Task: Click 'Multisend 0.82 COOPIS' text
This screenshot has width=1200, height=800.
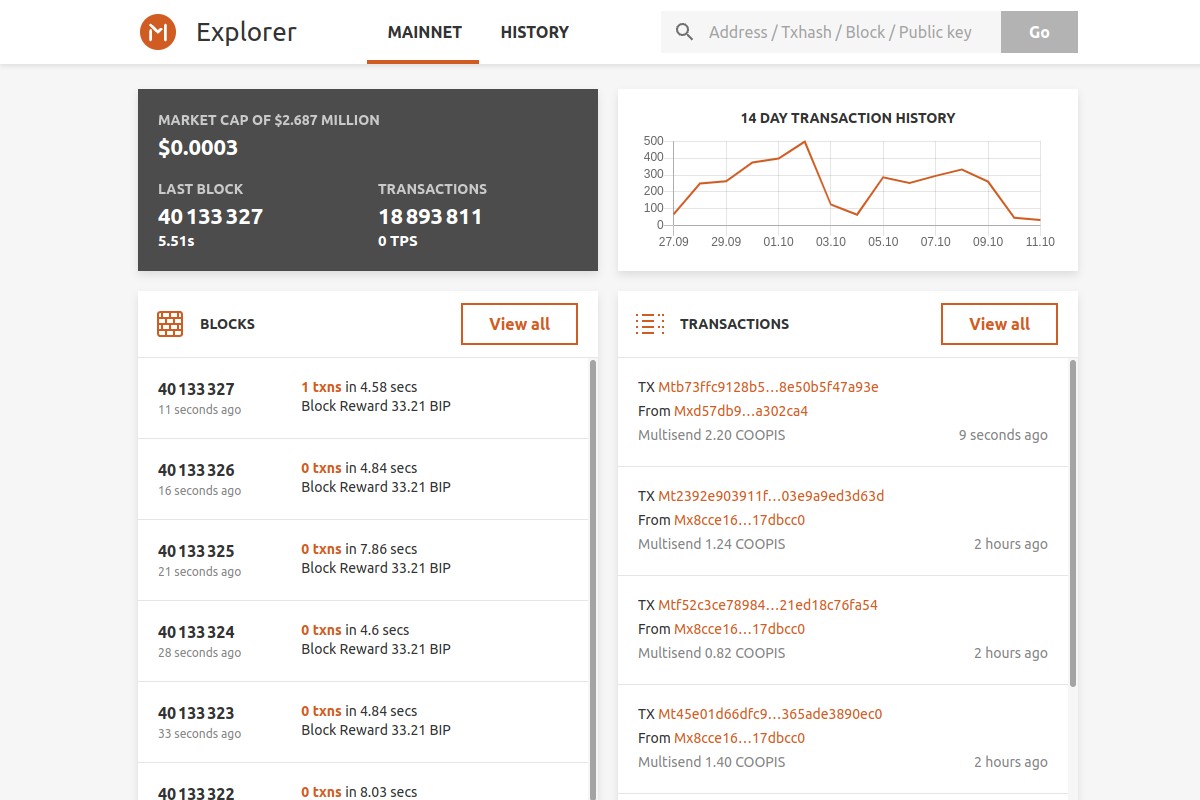Action: click(712, 653)
